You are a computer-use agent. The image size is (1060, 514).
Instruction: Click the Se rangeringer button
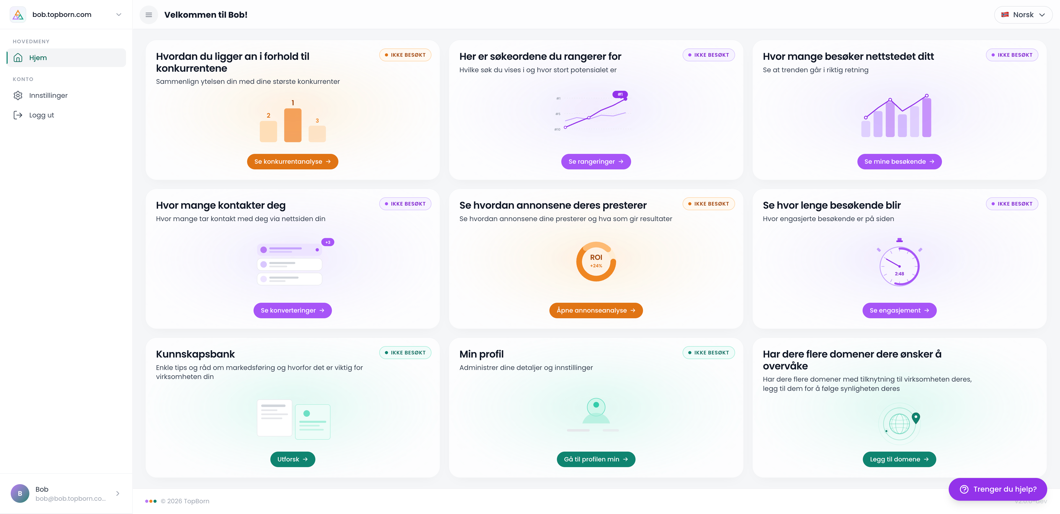click(596, 162)
